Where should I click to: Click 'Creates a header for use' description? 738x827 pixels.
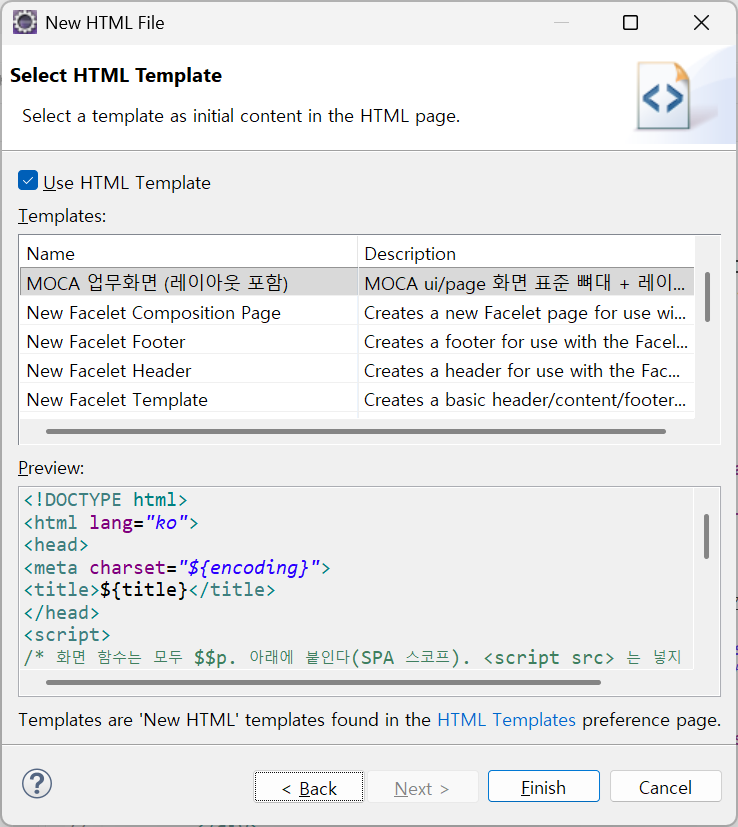526,370
